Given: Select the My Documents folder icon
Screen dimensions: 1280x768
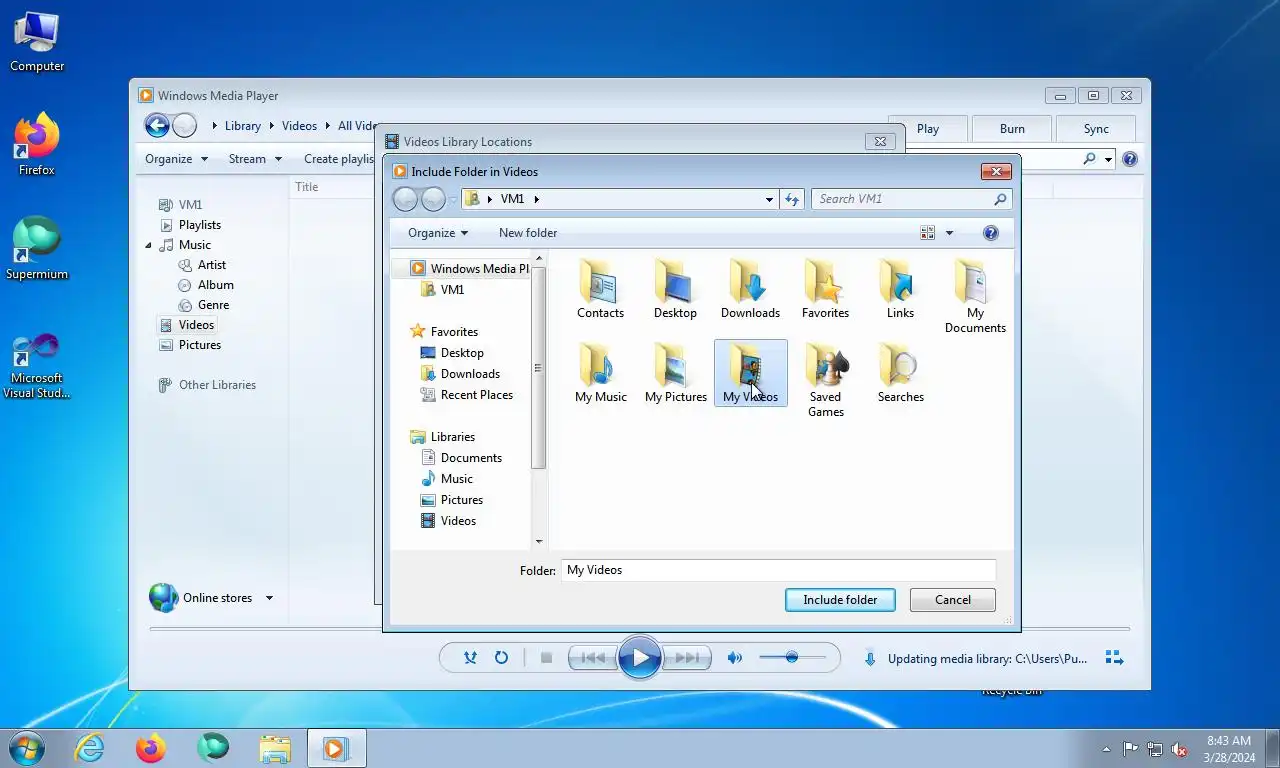Looking at the screenshot, I should [975, 297].
